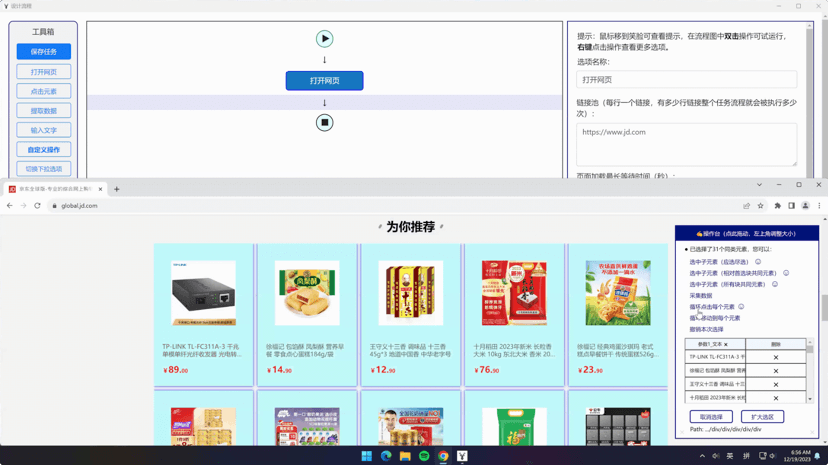
Task: Click 撤销本次选择 link
Action: (706, 329)
